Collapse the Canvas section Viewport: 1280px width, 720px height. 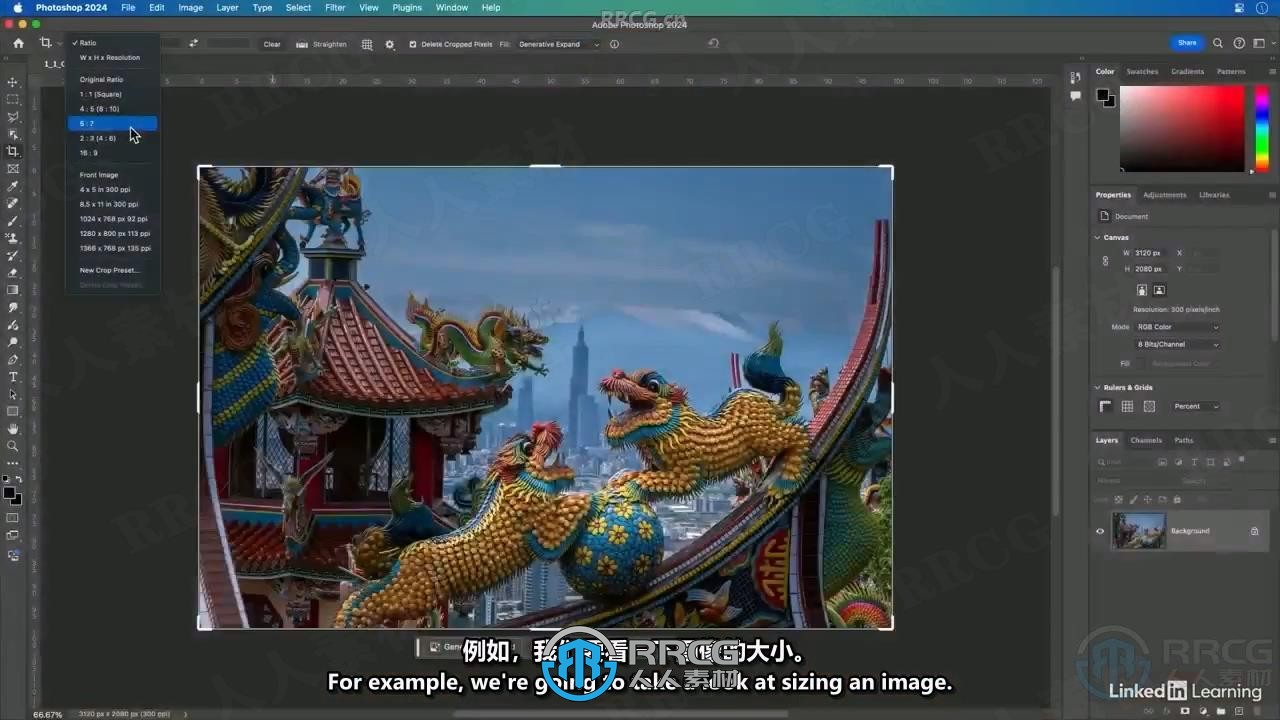[1098, 237]
